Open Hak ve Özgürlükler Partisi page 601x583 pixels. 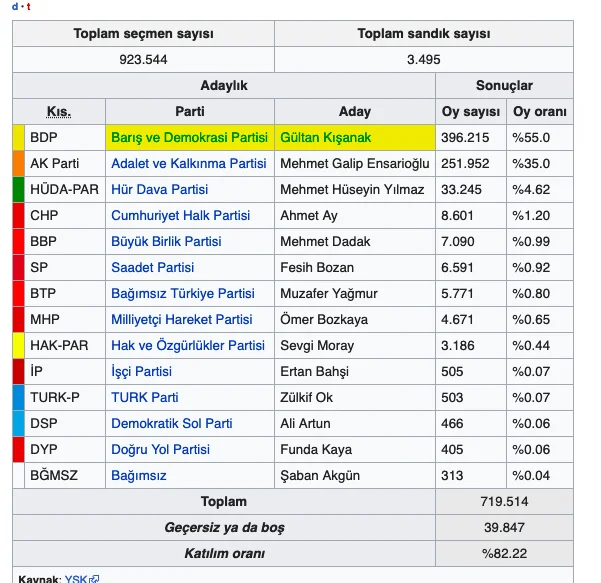188,345
